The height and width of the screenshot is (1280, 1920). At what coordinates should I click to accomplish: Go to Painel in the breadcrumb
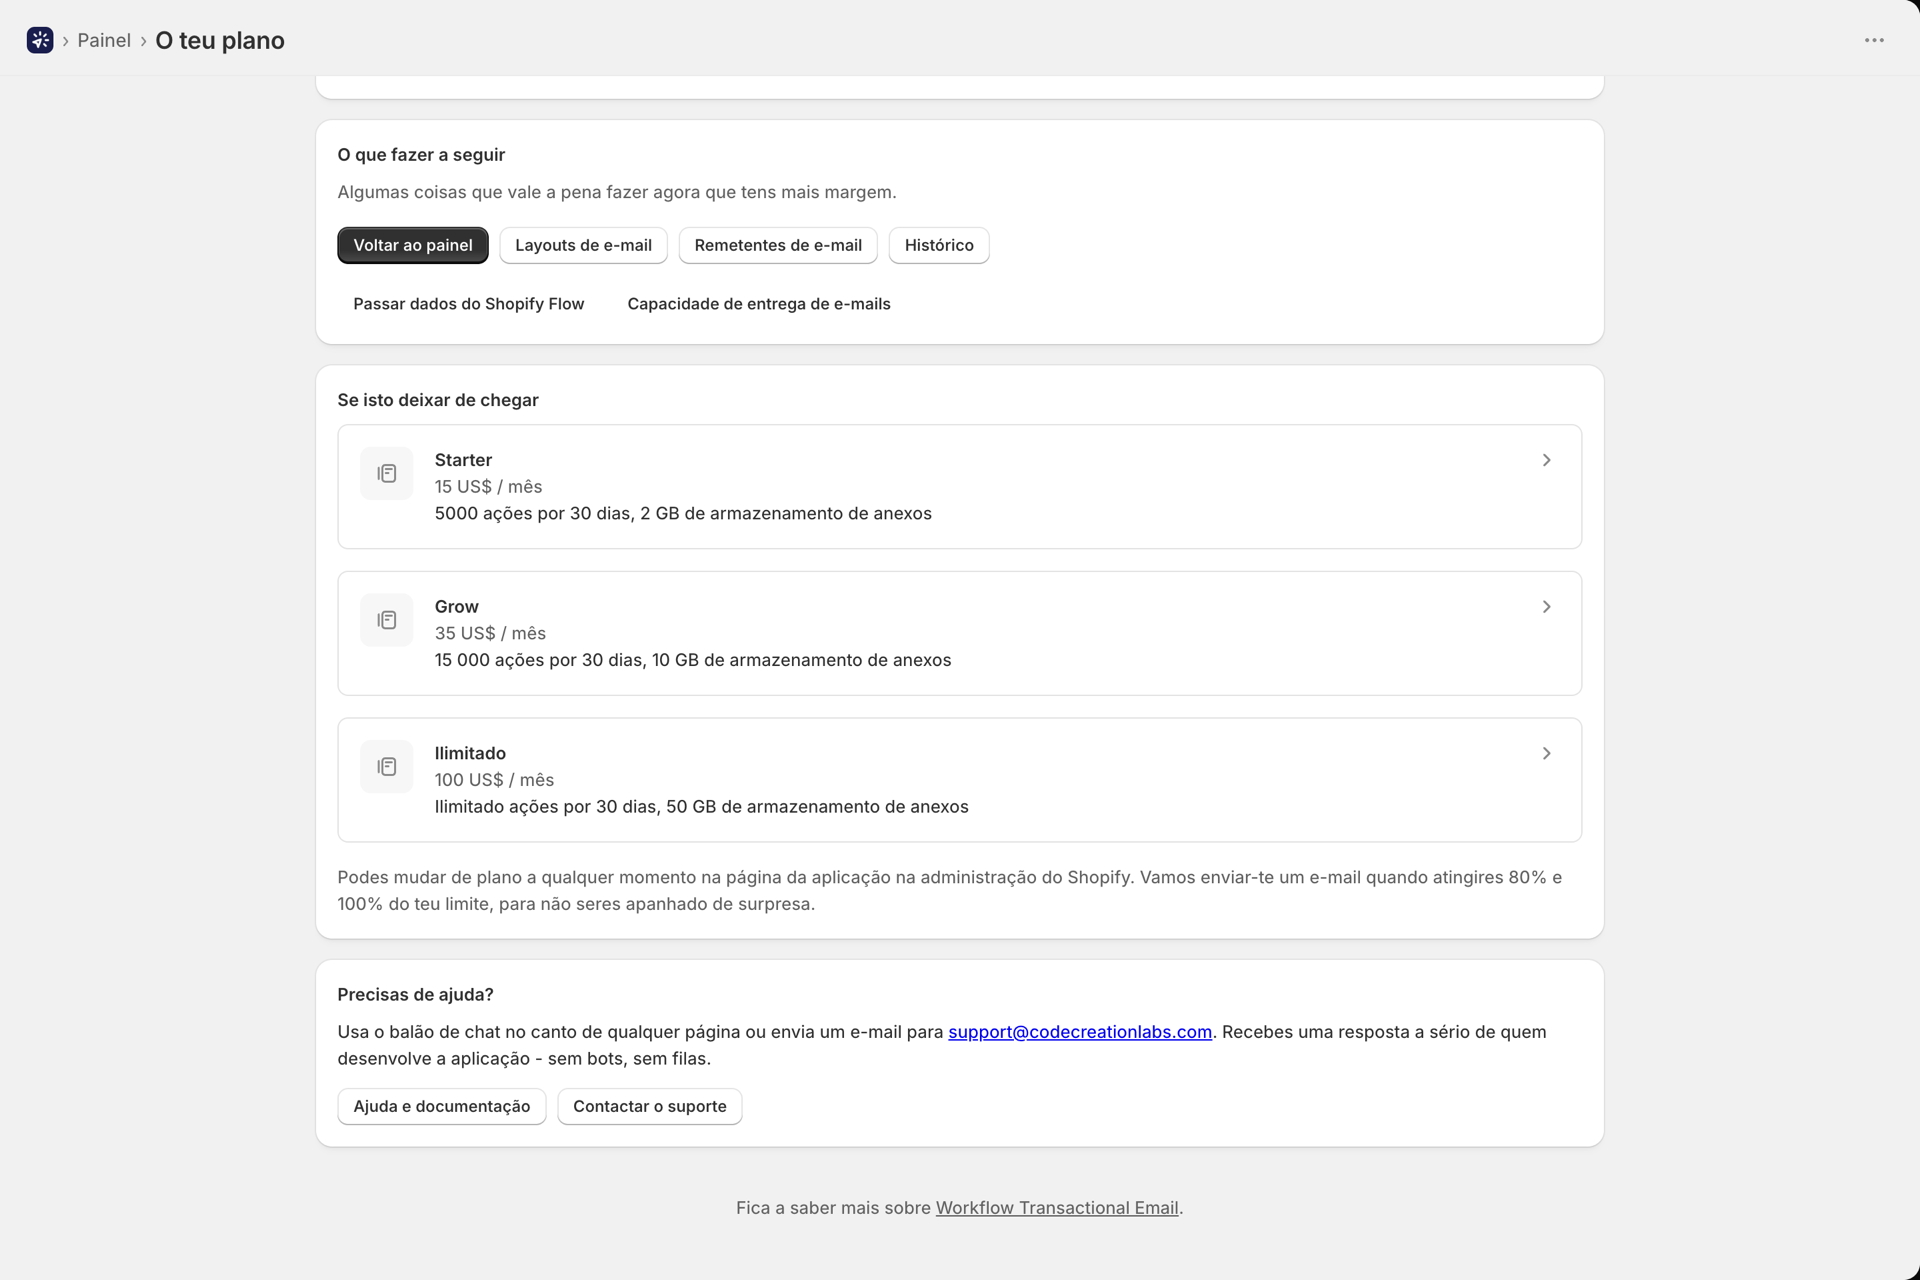pos(104,40)
